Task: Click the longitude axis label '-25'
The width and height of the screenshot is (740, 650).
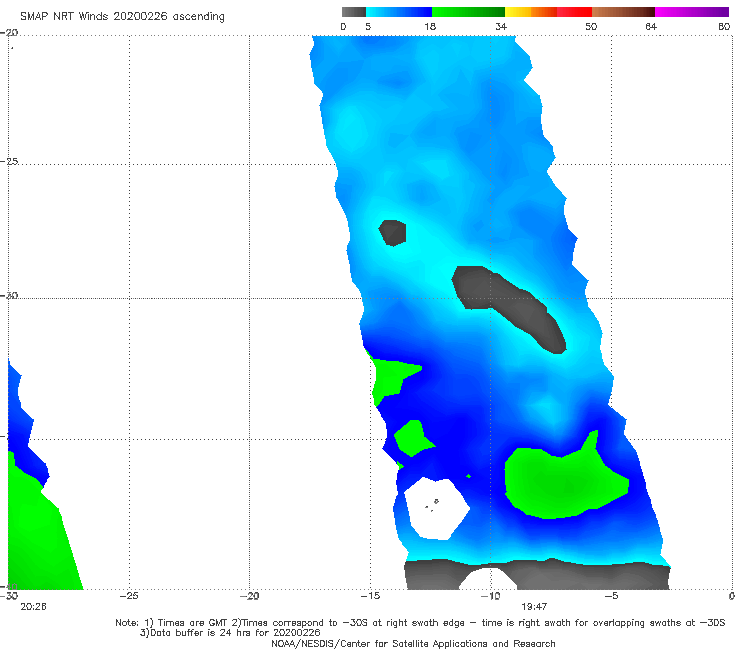Action: [x=129, y=596]
